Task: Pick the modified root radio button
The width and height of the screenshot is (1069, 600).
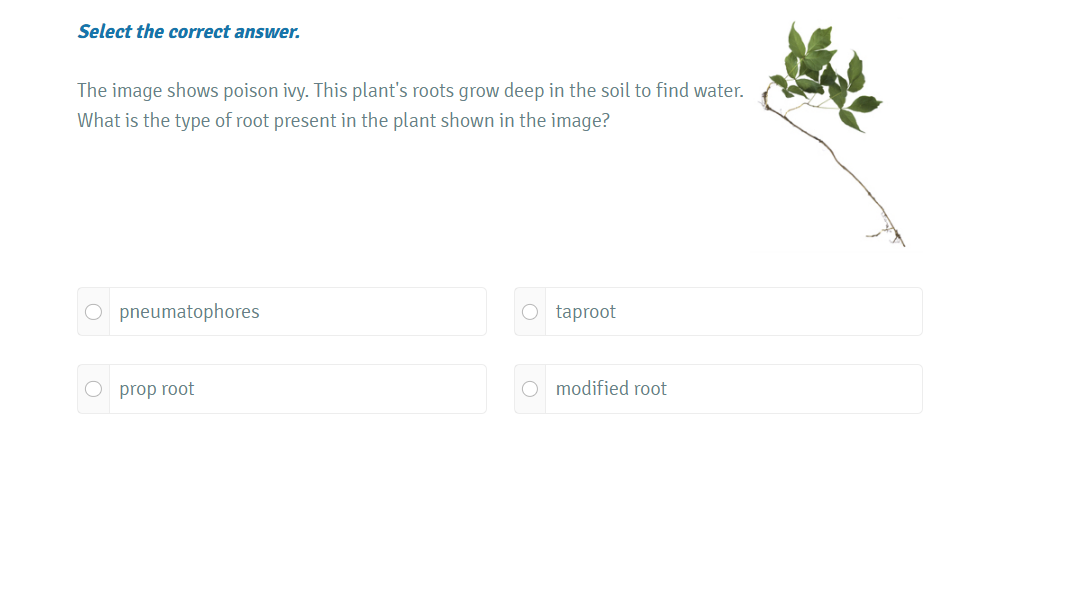Action: (530, 389)
